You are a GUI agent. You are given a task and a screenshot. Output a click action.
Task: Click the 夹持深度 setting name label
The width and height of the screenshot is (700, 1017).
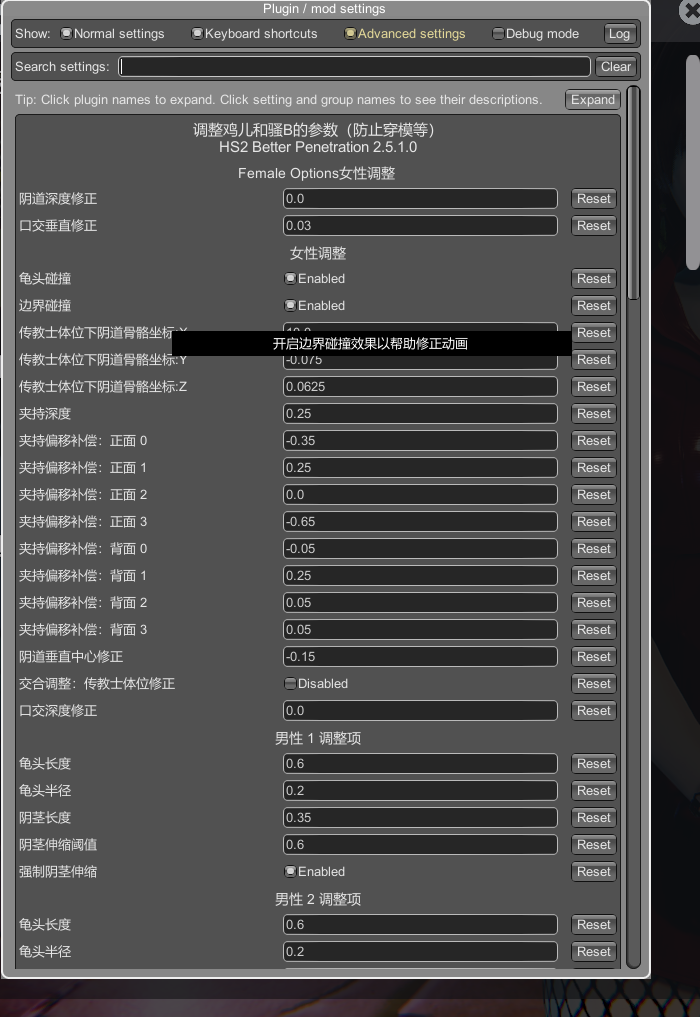[45, 414]
